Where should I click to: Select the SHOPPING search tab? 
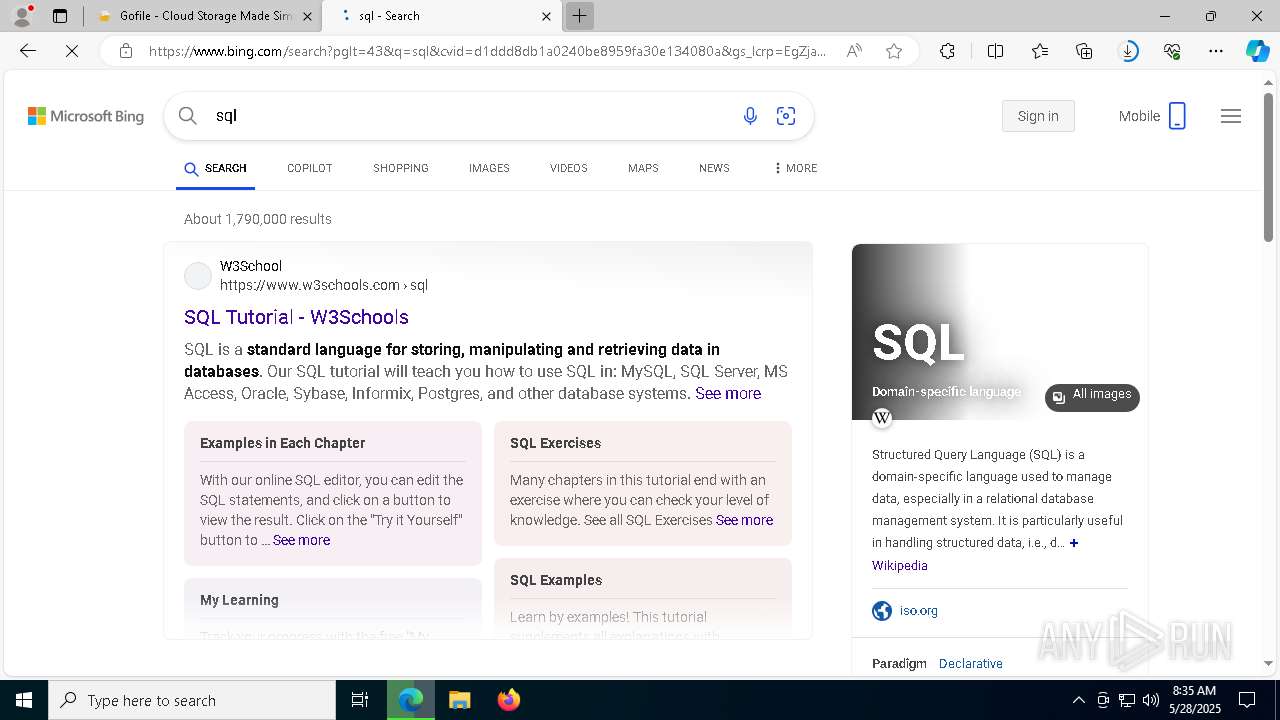pyautogui.click(x=401, y=168)
